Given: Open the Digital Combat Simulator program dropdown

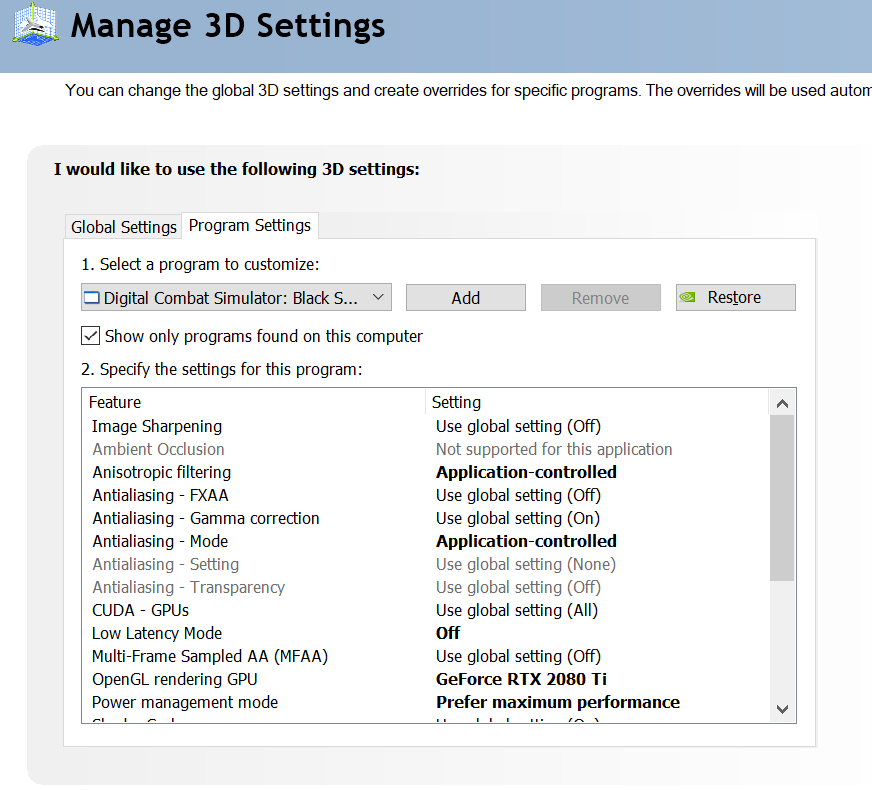Looking at the screenshot, I should [x=236, y=297].
